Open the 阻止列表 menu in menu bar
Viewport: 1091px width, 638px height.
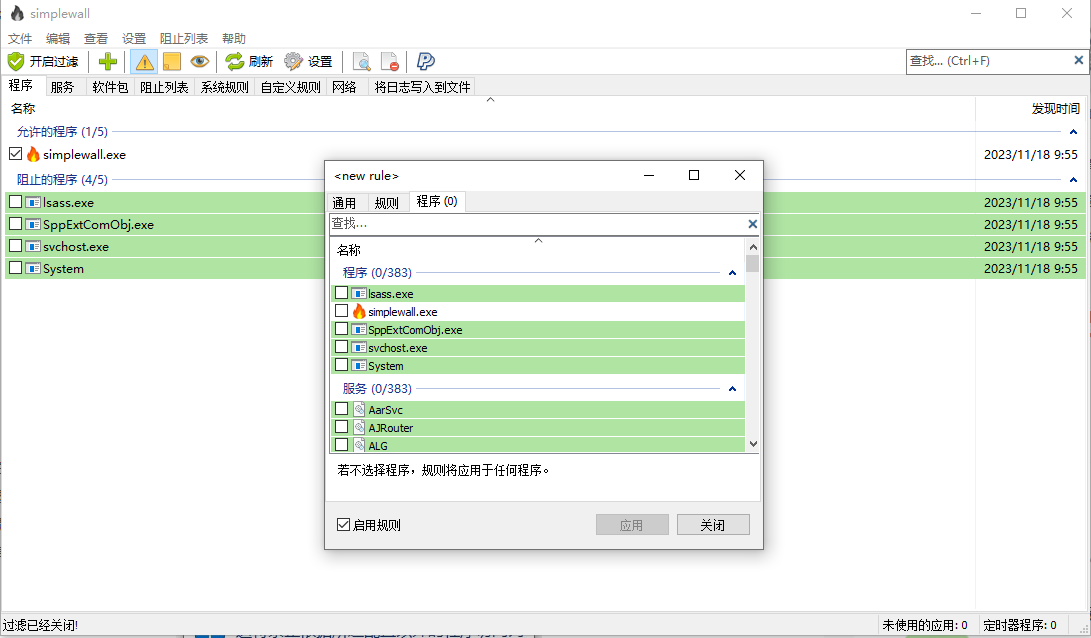pyautogui.click(x=184, y=38)
